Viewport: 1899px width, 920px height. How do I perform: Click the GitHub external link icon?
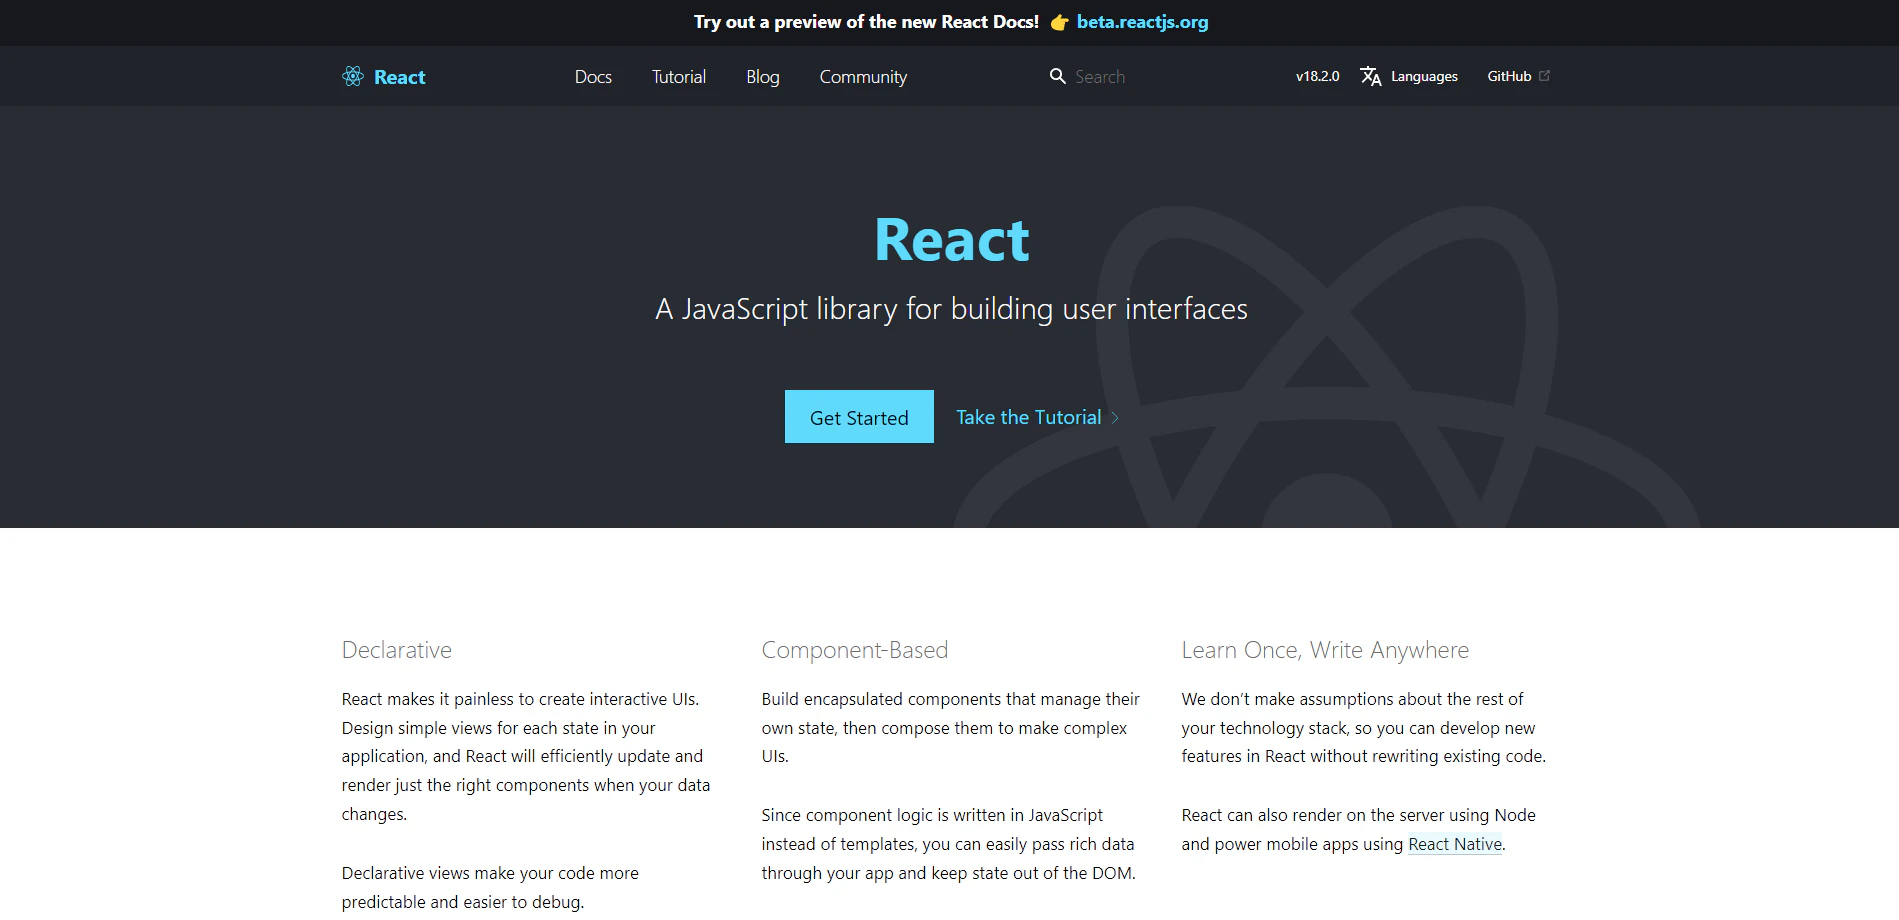coord(1544,75)
